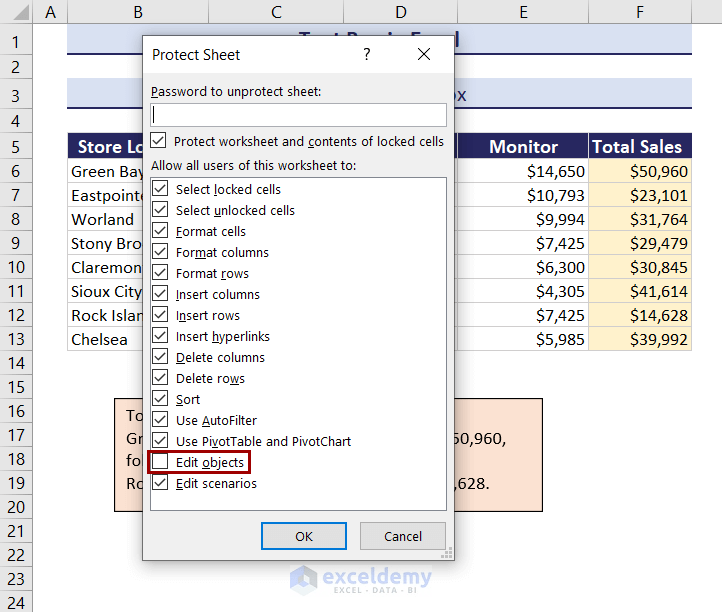
Task: Select the $10,793 Monitor cell
Action: (521, 195)
